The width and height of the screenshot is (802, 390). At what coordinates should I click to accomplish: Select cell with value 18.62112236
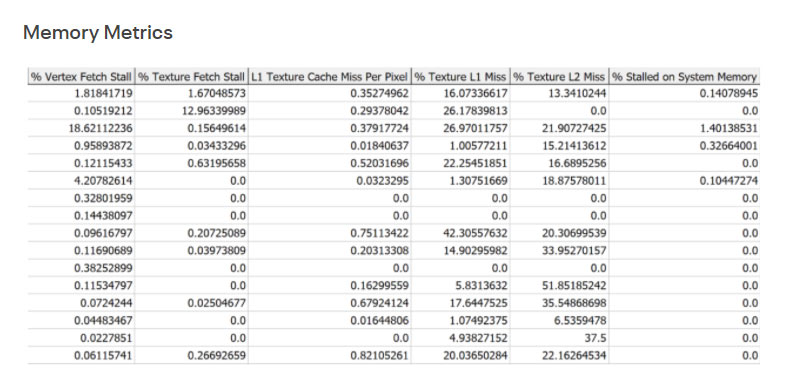pos(81,128)
